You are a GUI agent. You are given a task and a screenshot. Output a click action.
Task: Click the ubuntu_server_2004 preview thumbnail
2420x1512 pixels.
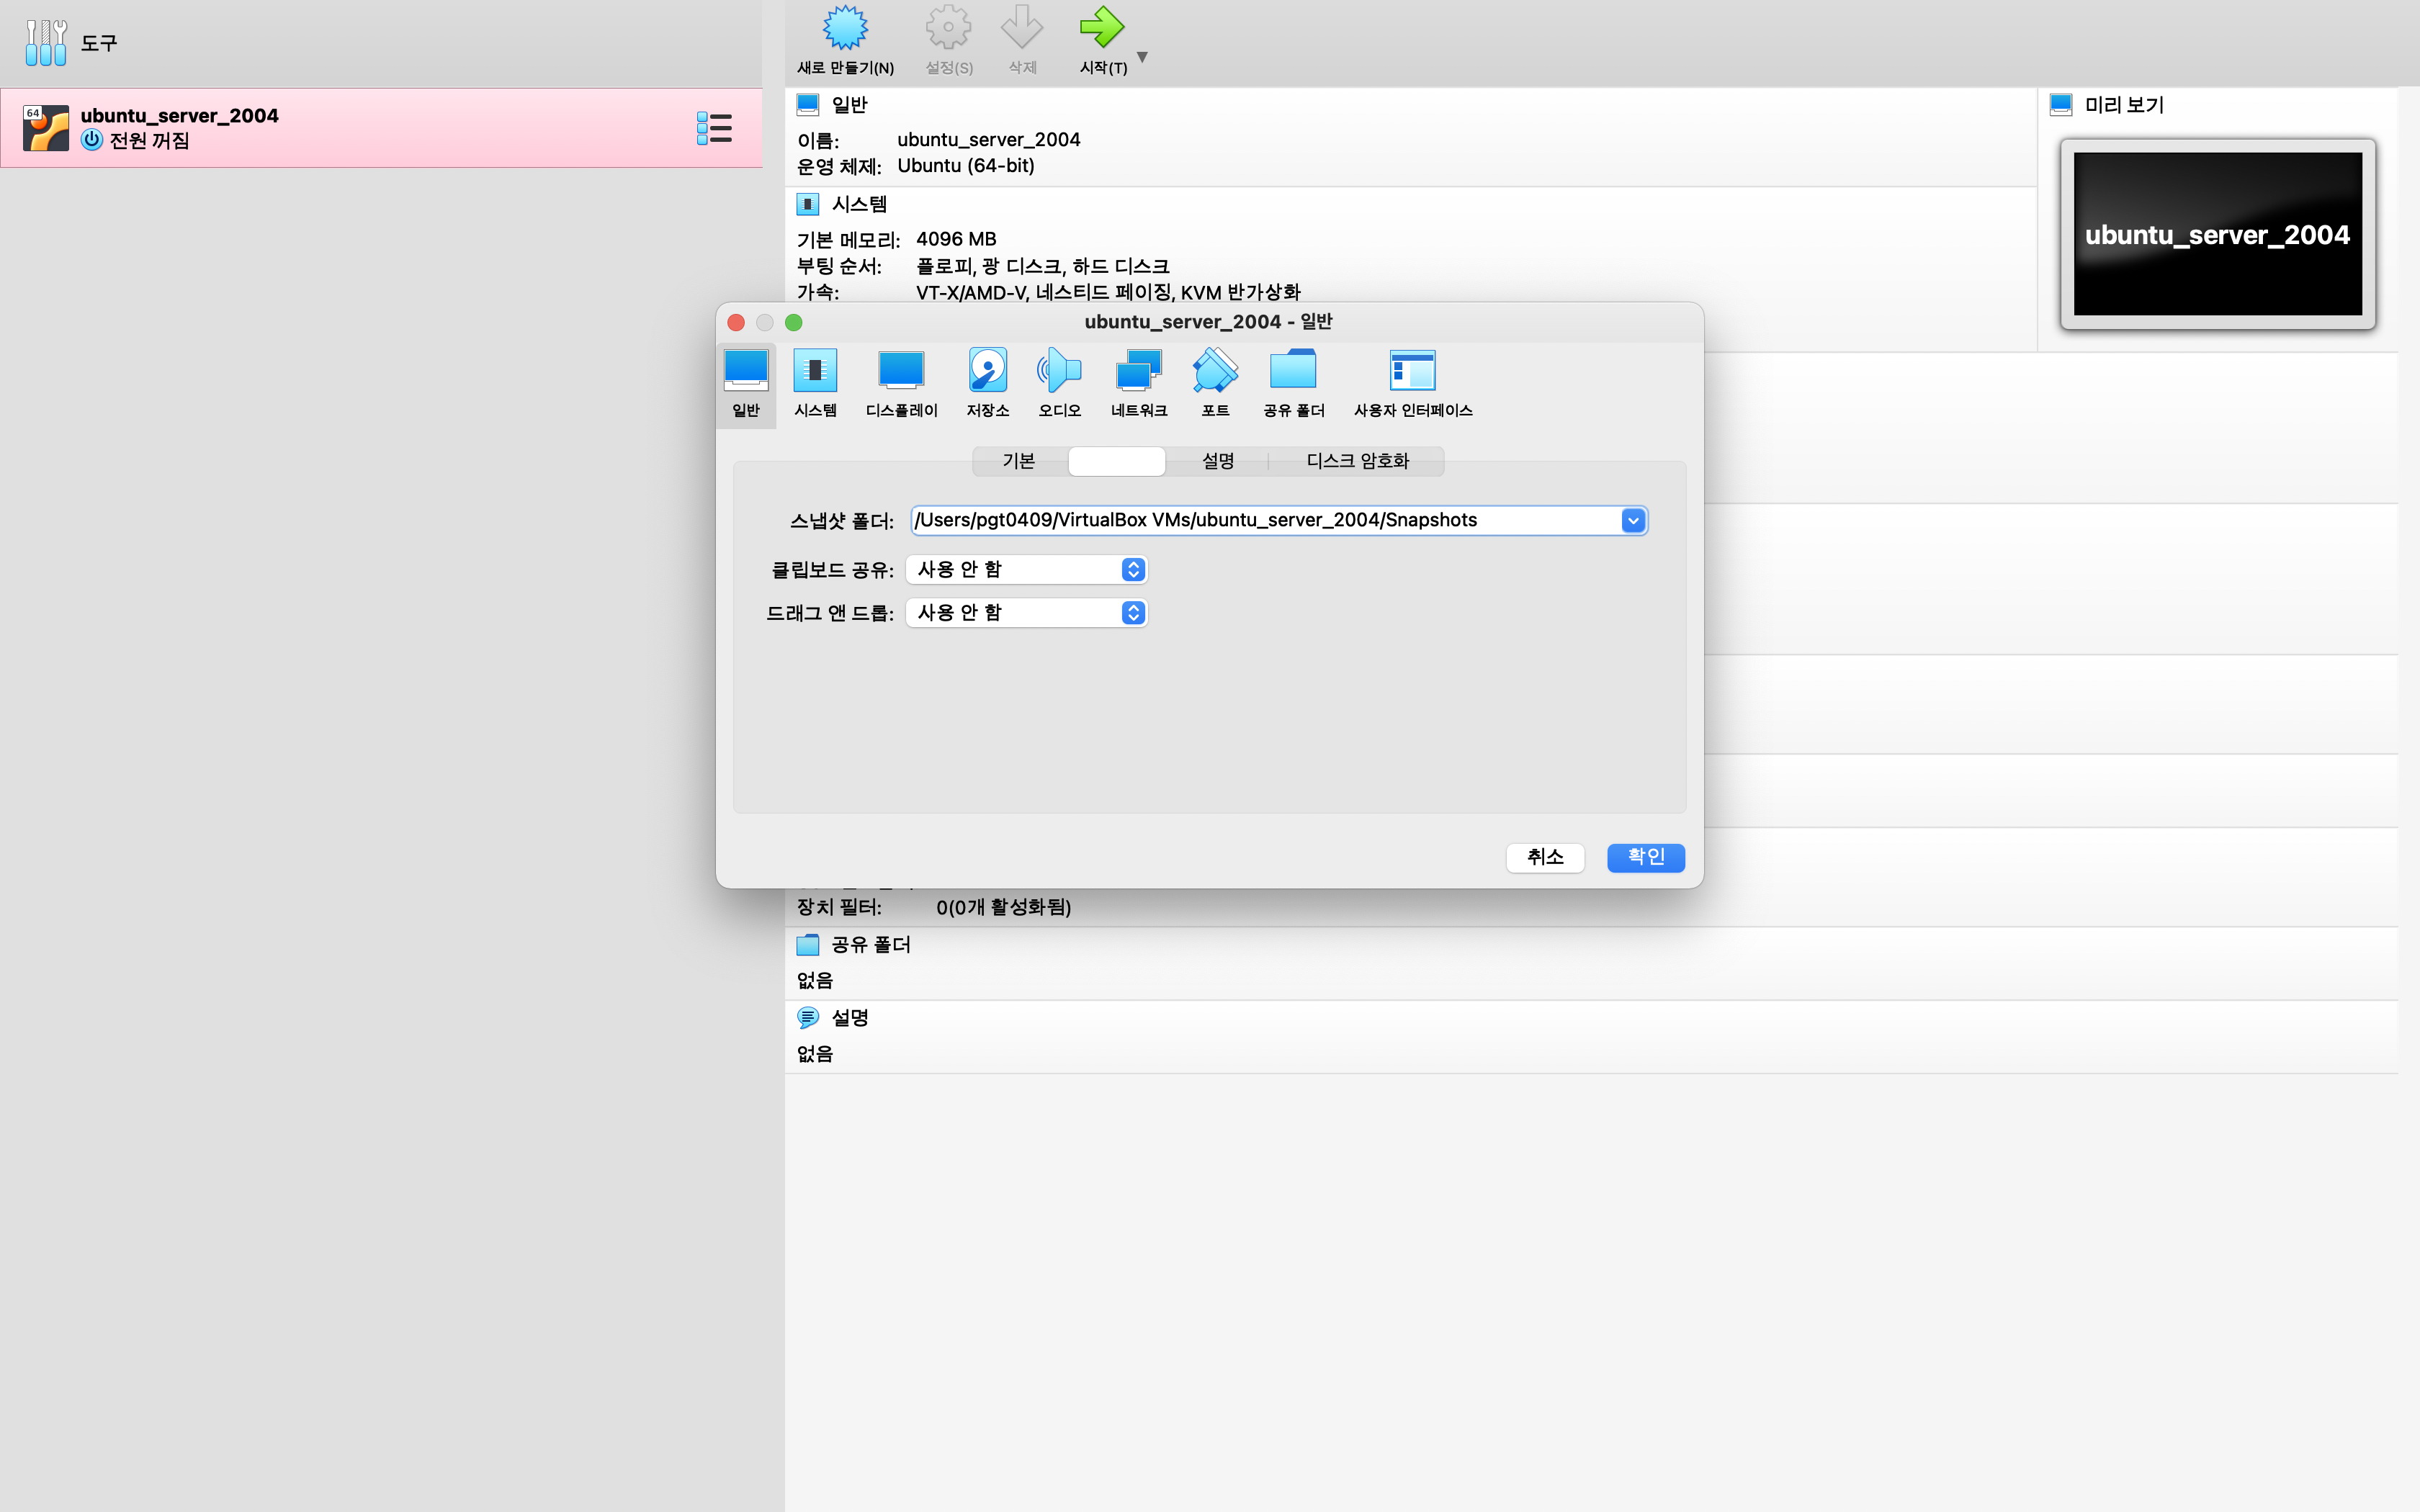tap(2217, 234)
